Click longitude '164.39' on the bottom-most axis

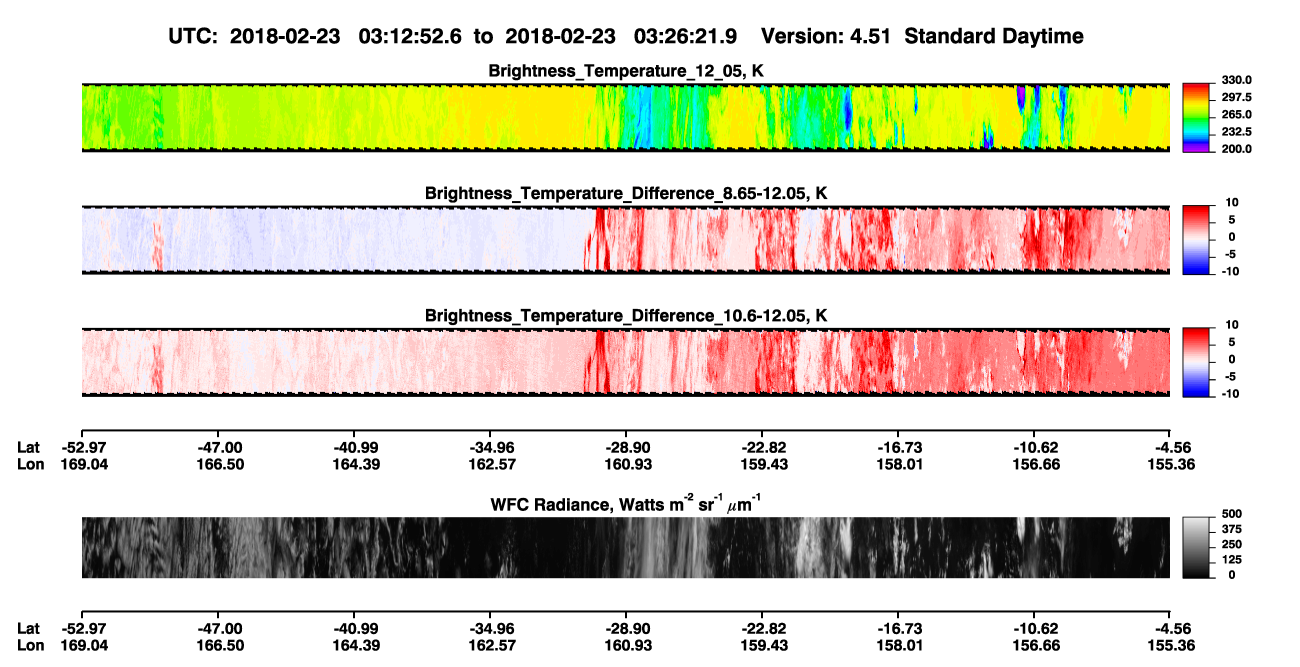pos(356,644)
